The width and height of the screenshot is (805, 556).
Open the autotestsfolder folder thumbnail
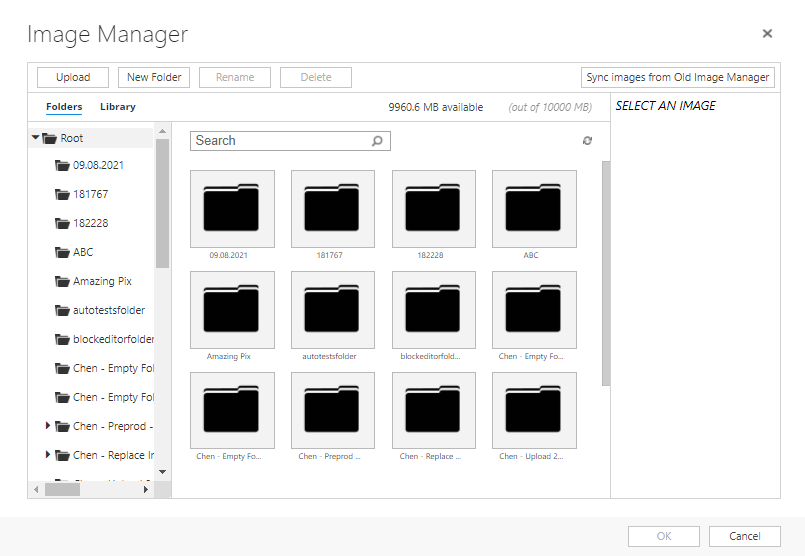point(333,310)
